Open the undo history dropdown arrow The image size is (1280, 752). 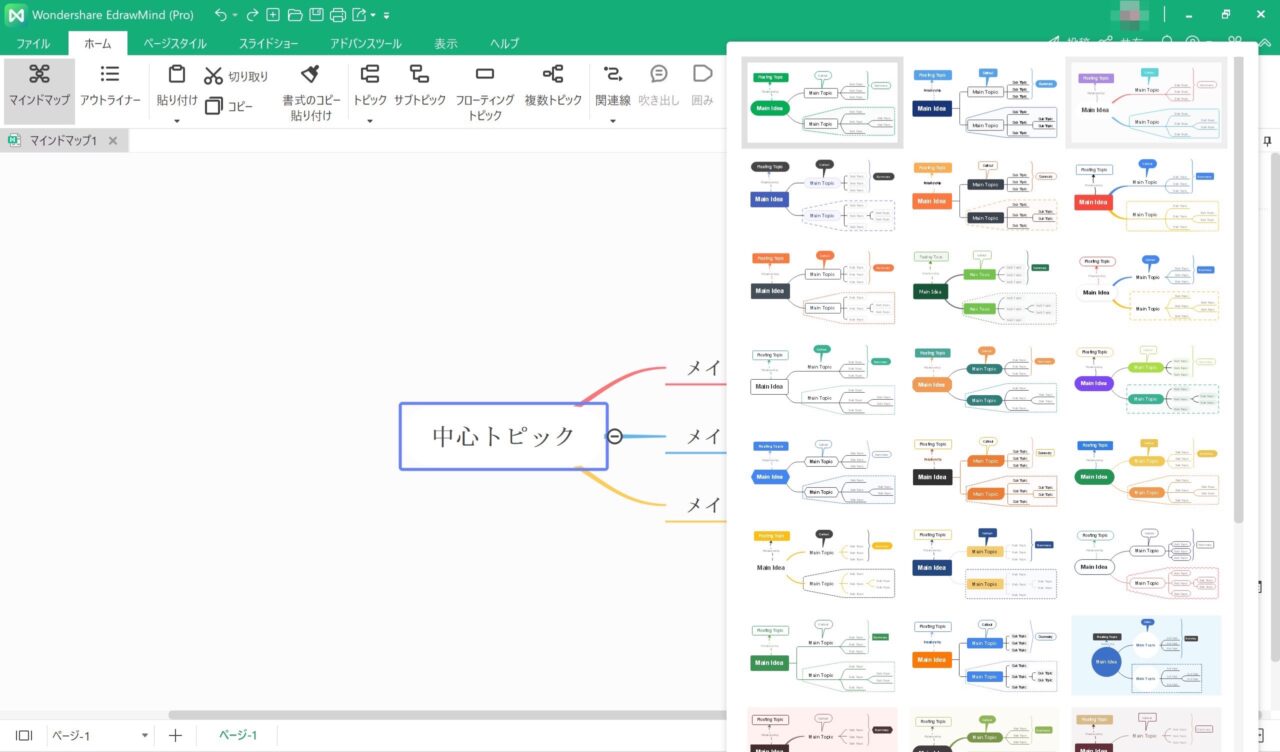pyautogui.click(x=236, y=16)
